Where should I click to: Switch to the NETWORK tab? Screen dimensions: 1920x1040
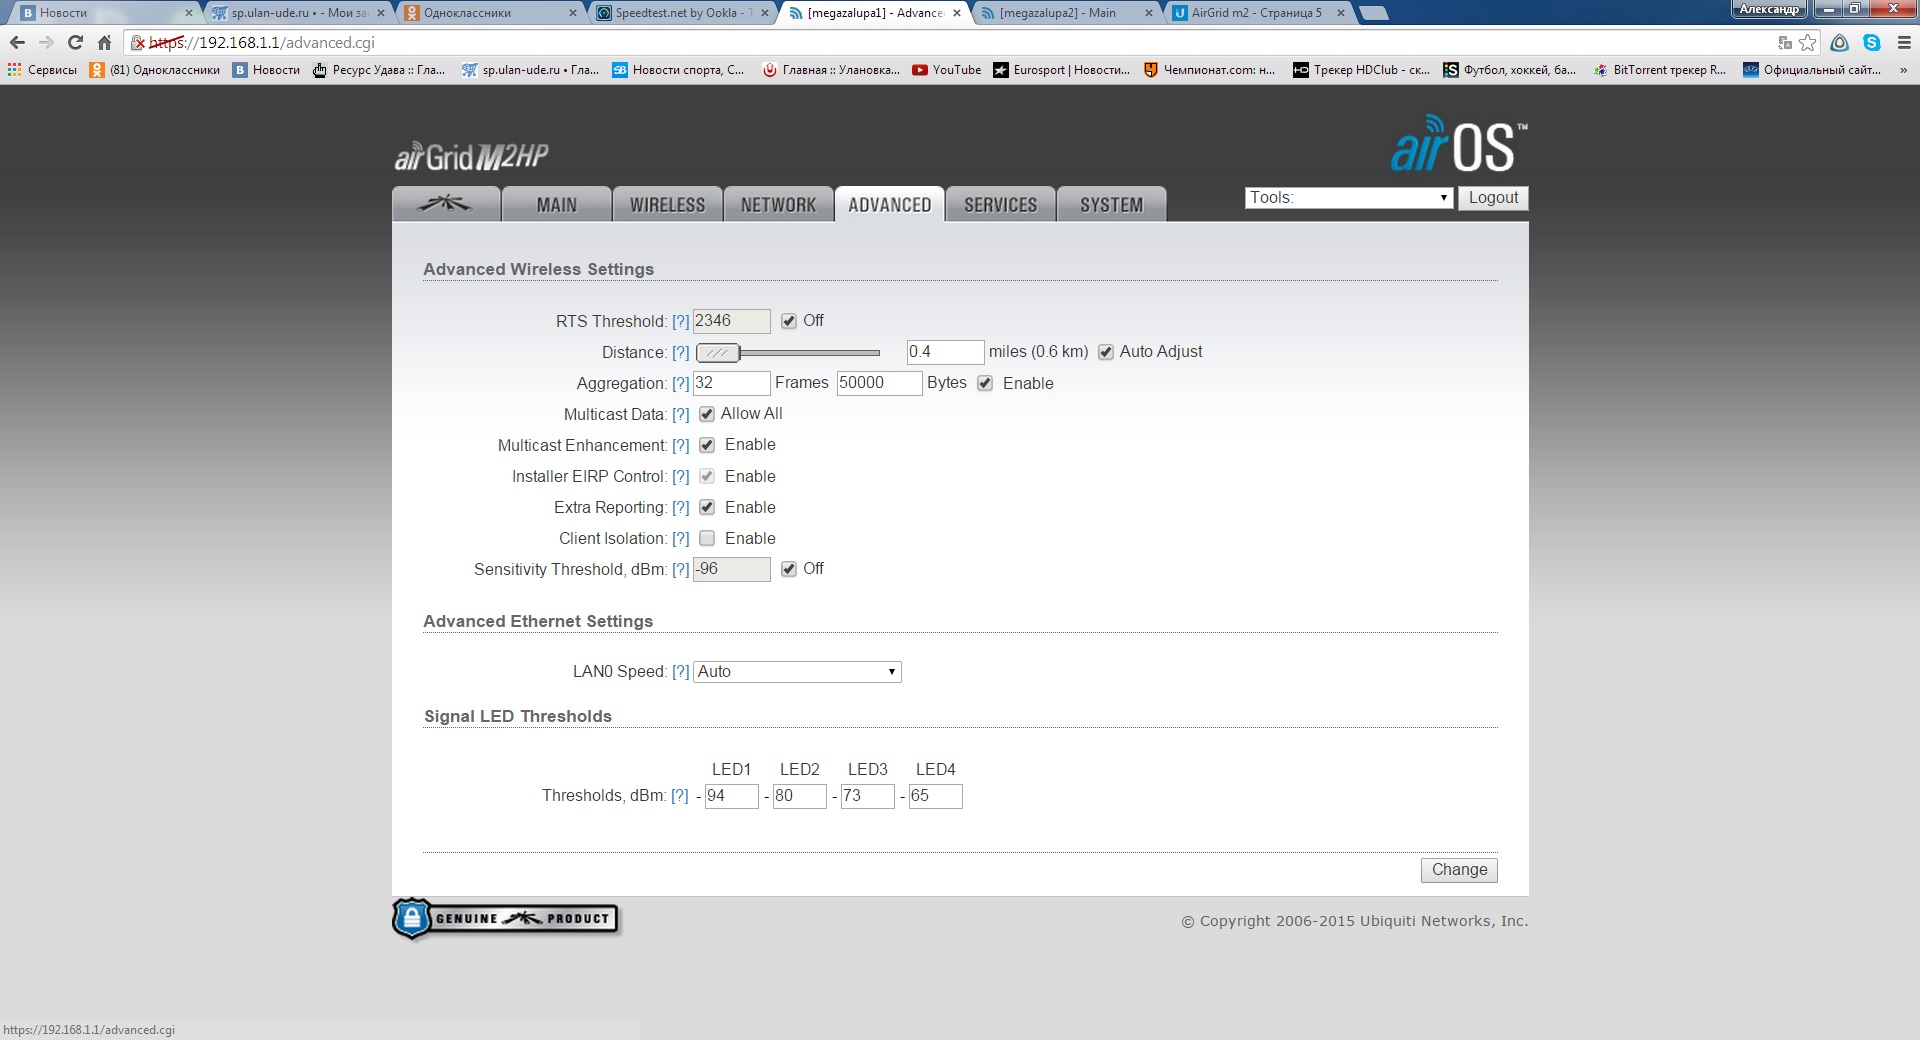coord(778,204)
